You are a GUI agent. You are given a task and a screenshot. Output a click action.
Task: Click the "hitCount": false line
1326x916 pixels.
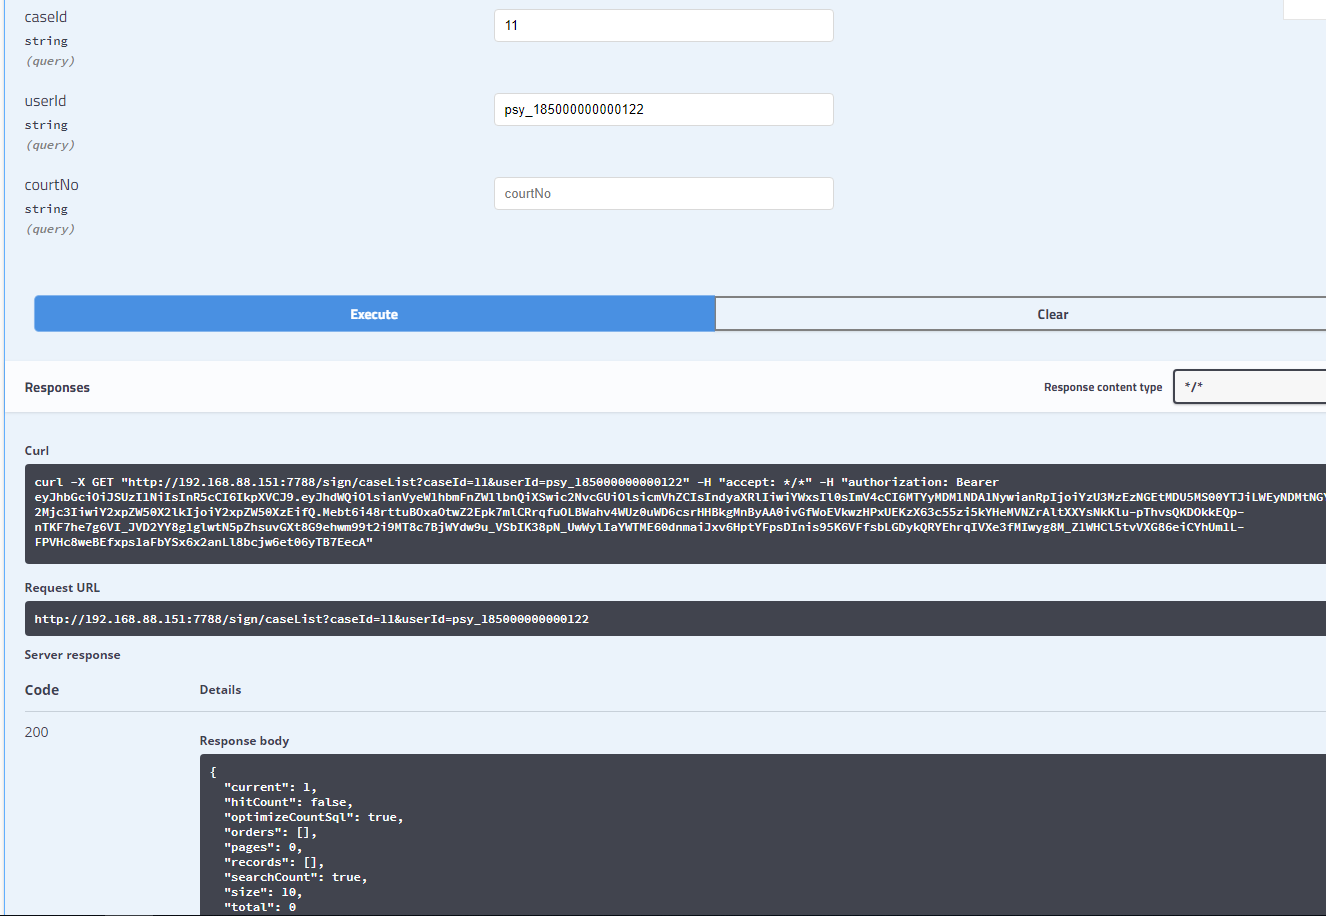click(x=288, y=802)
